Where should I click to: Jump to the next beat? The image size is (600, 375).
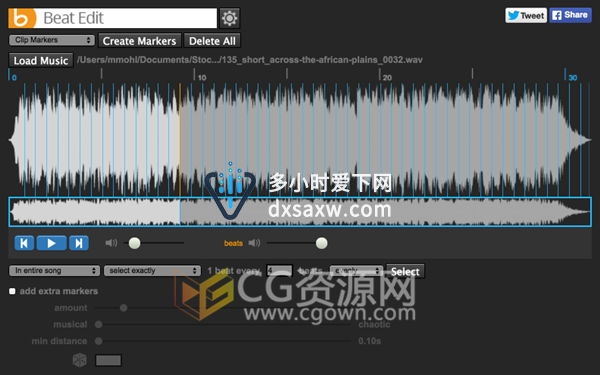[79, 243]
